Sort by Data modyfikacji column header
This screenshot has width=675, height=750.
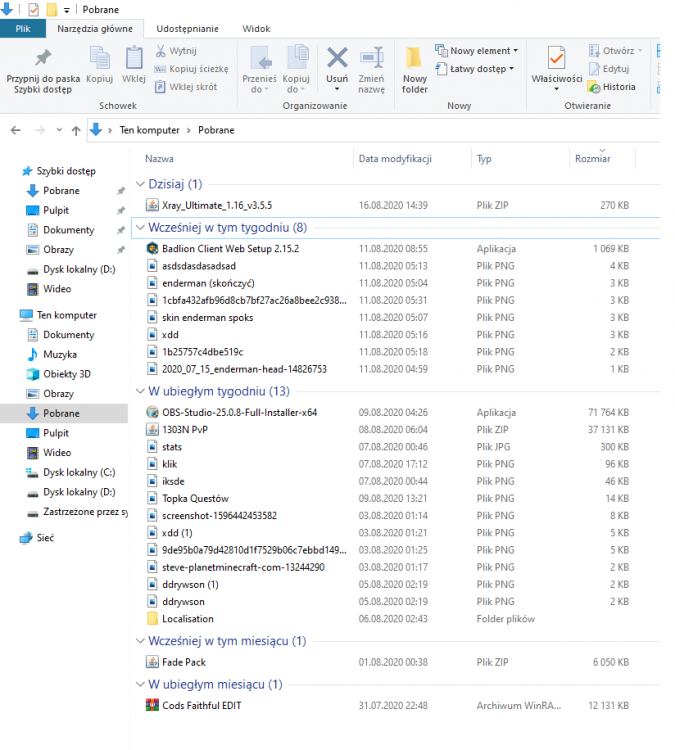(x=395, y=159)
